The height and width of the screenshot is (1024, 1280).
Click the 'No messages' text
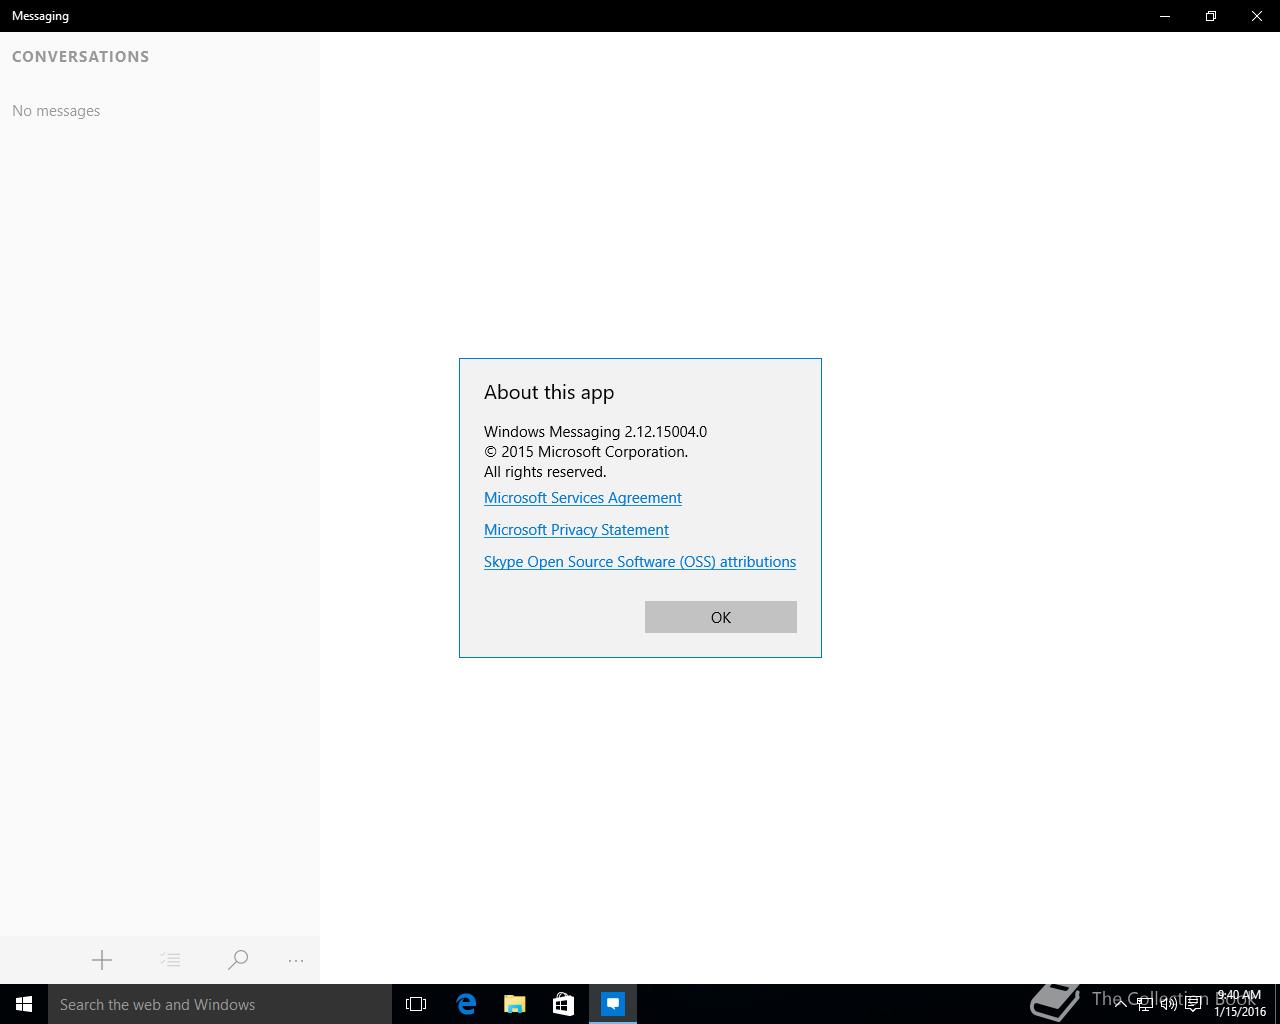tap(56, 111)
